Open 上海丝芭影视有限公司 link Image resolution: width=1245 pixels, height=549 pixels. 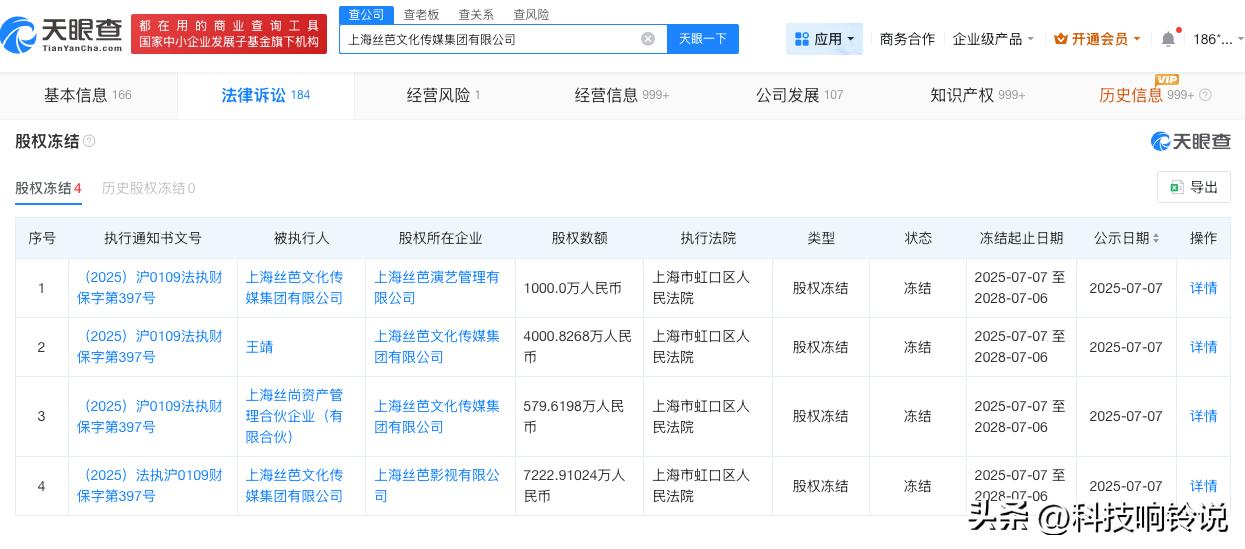coord(437,486)
